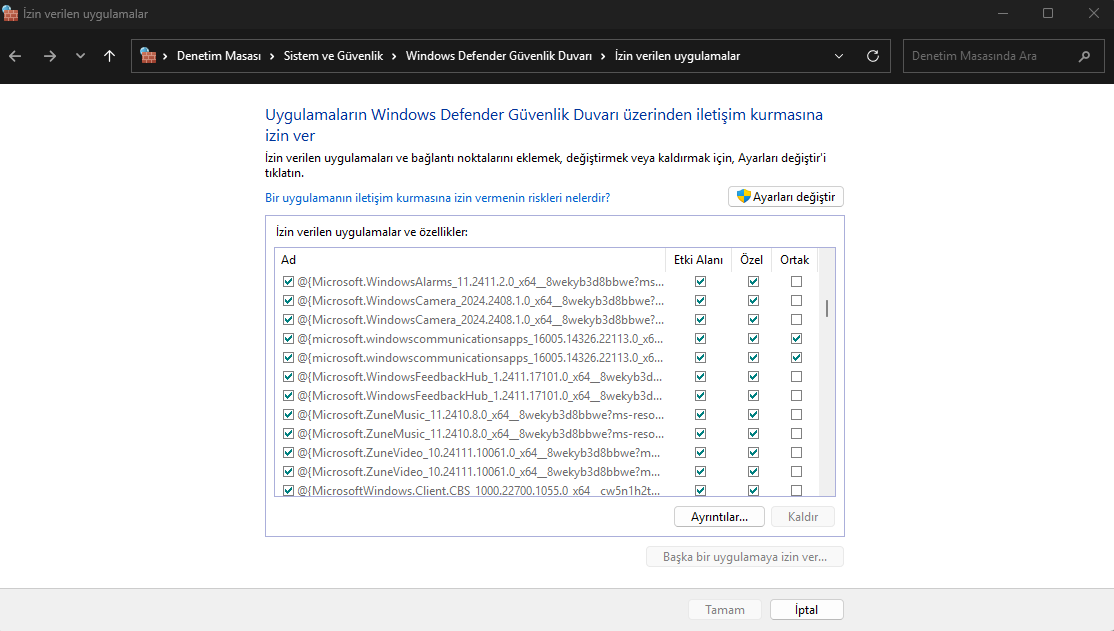
Task: Toggle Ortak checkbox for WindowsAlarms row
Action: pyautogui.click(x=796, y=281)
